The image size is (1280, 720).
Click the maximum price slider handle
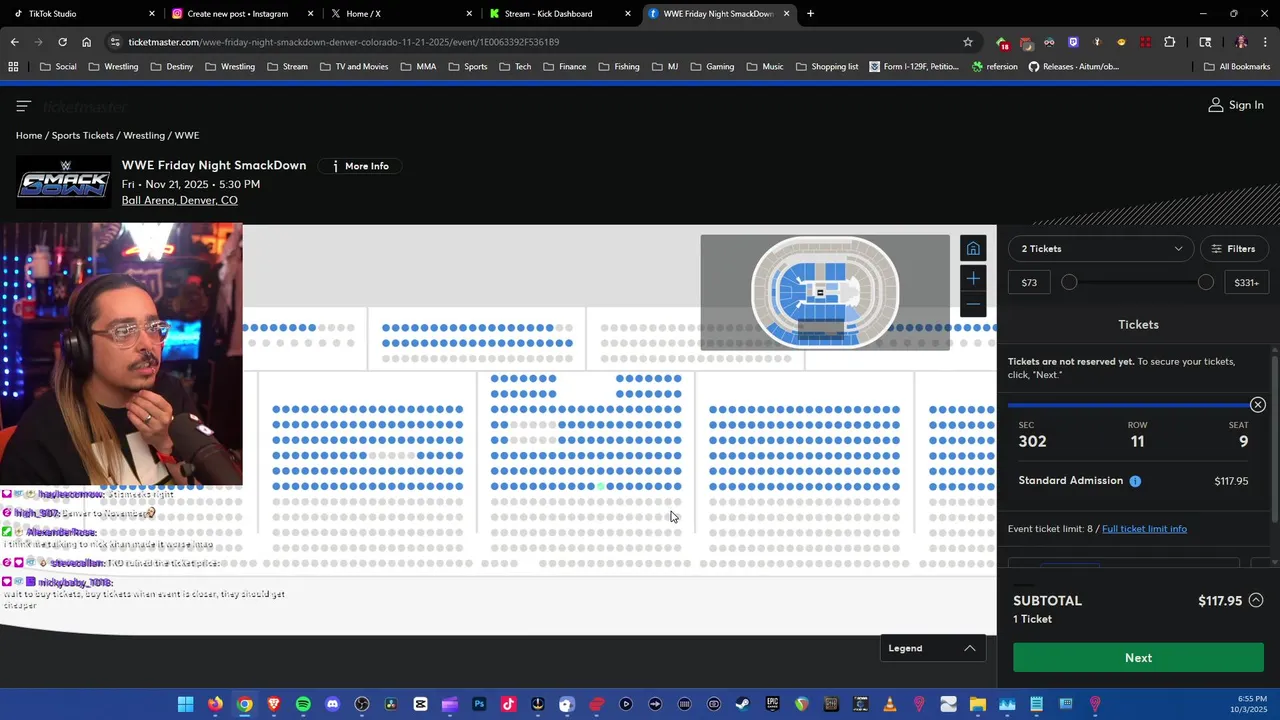[1206, 283]
